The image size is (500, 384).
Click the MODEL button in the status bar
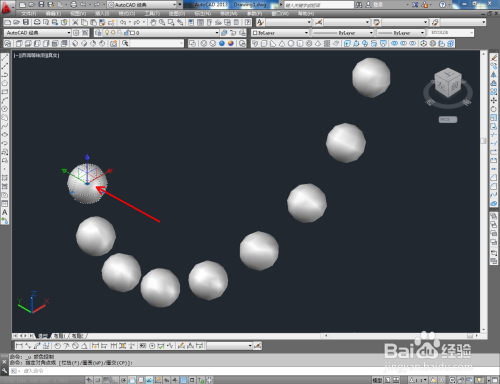(377, 380)
